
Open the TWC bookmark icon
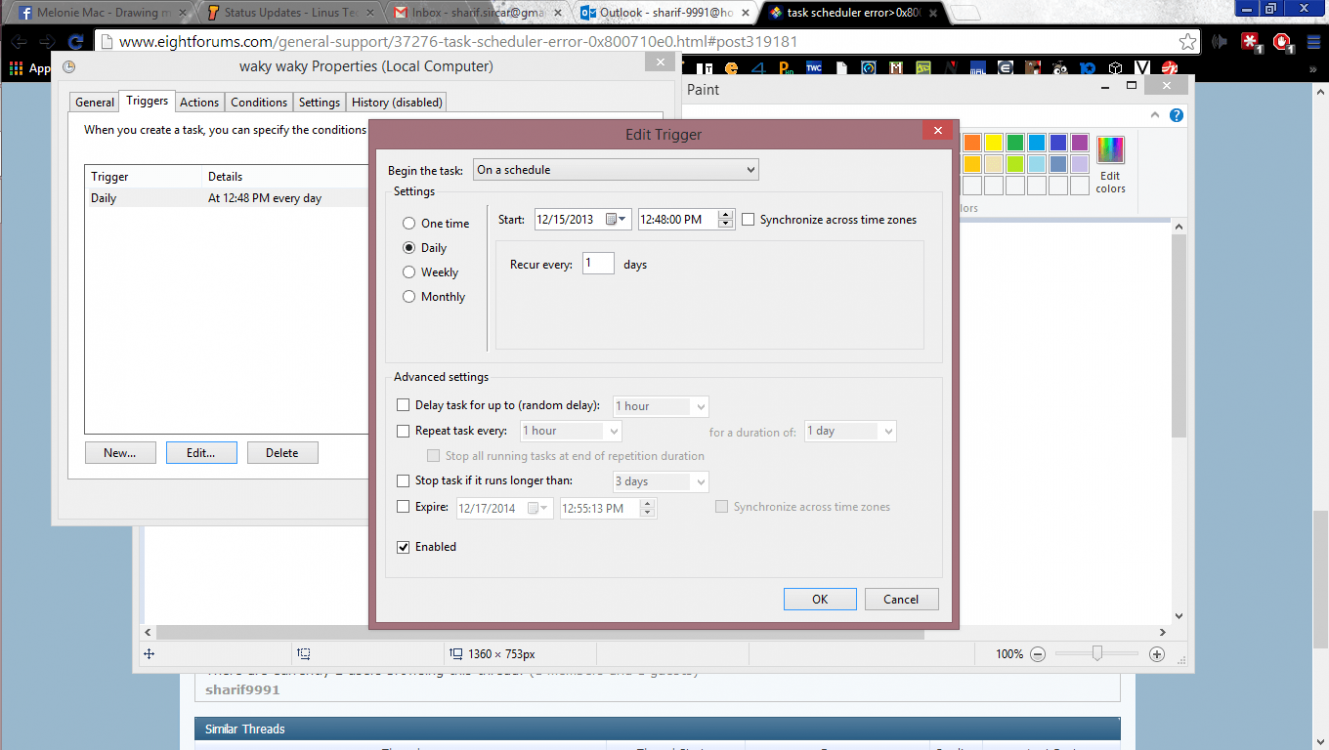(x=814, y=68)
